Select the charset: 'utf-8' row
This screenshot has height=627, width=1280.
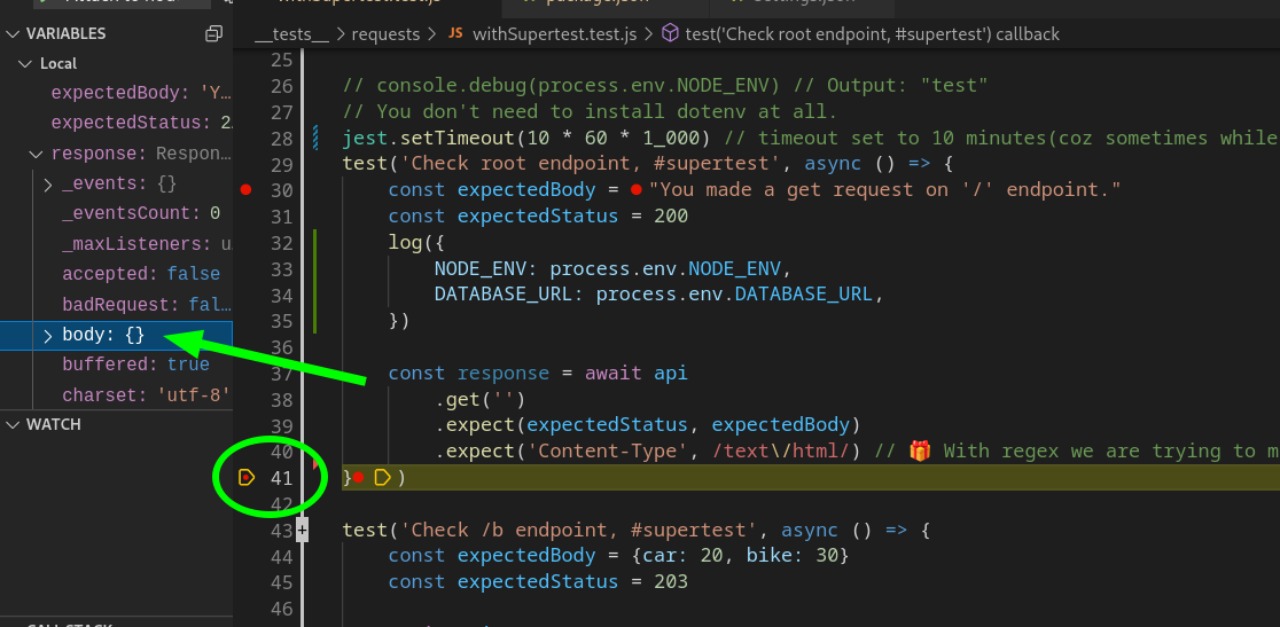click(116, 396)
